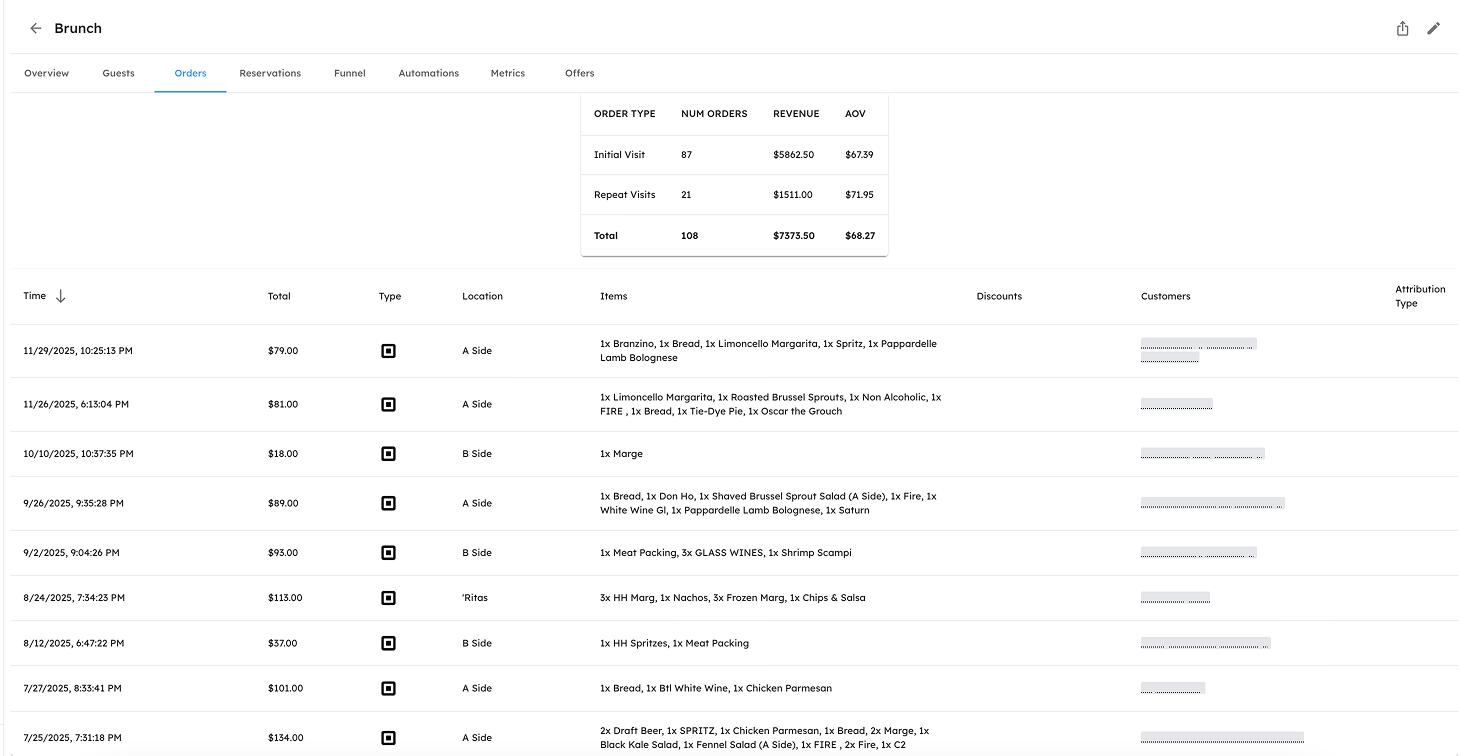This screenshot has width=1462, height=756.
Task: Toggle the Time column sort arrow
Action: [x=61, y=296]
